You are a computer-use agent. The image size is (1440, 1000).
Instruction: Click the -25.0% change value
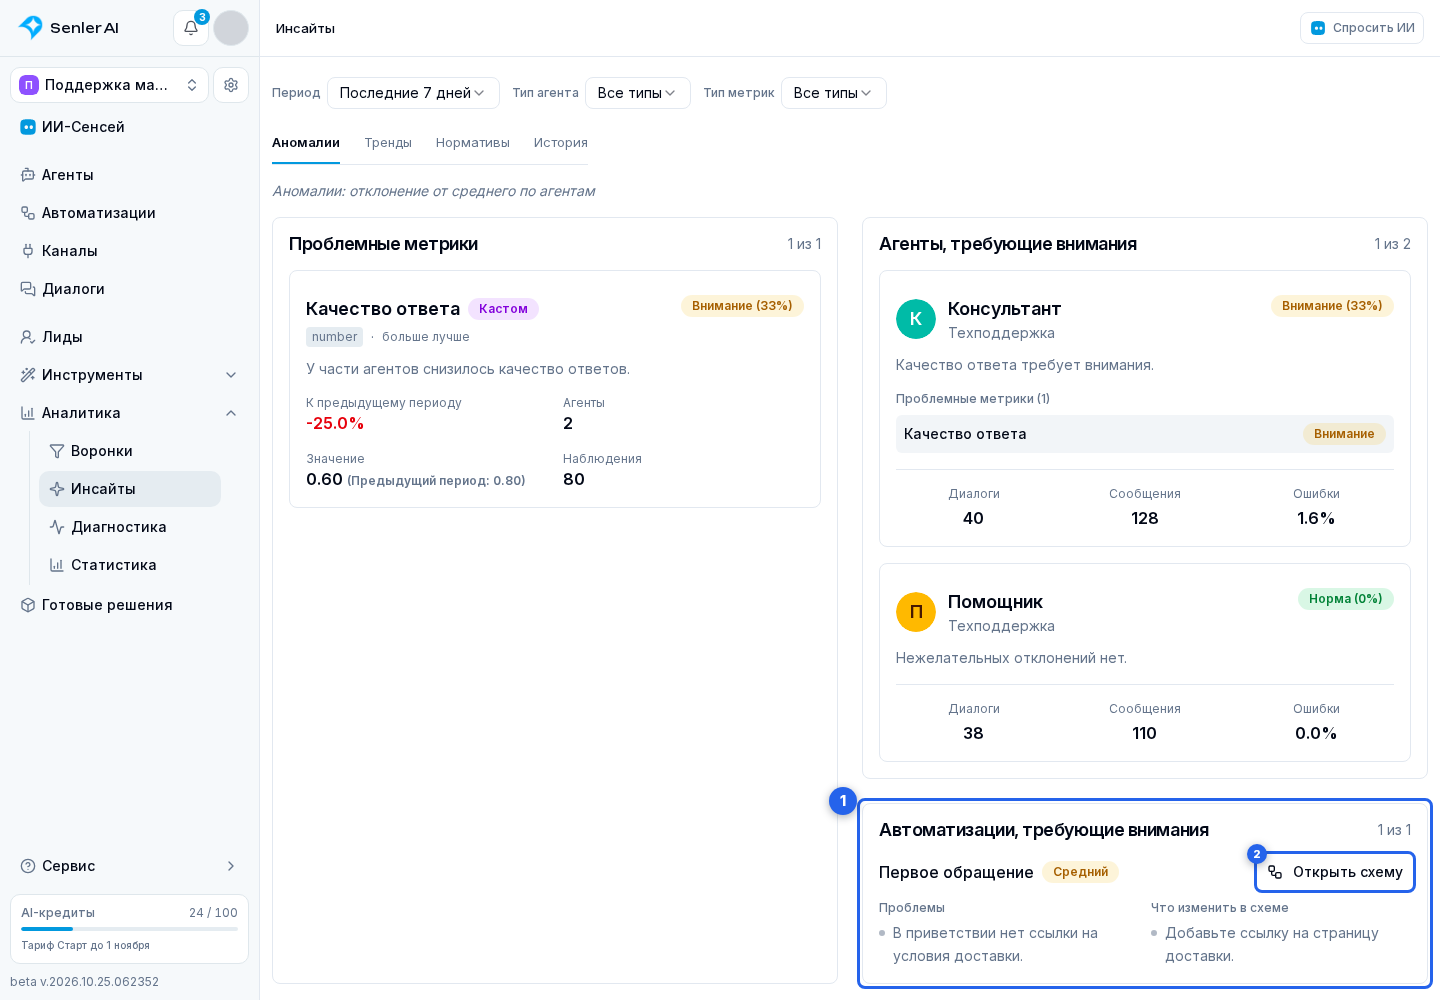pos(335,424)
